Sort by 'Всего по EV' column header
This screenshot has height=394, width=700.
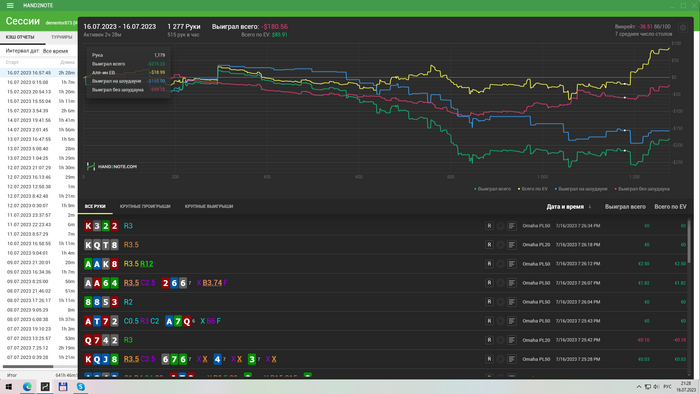(670, 207)
